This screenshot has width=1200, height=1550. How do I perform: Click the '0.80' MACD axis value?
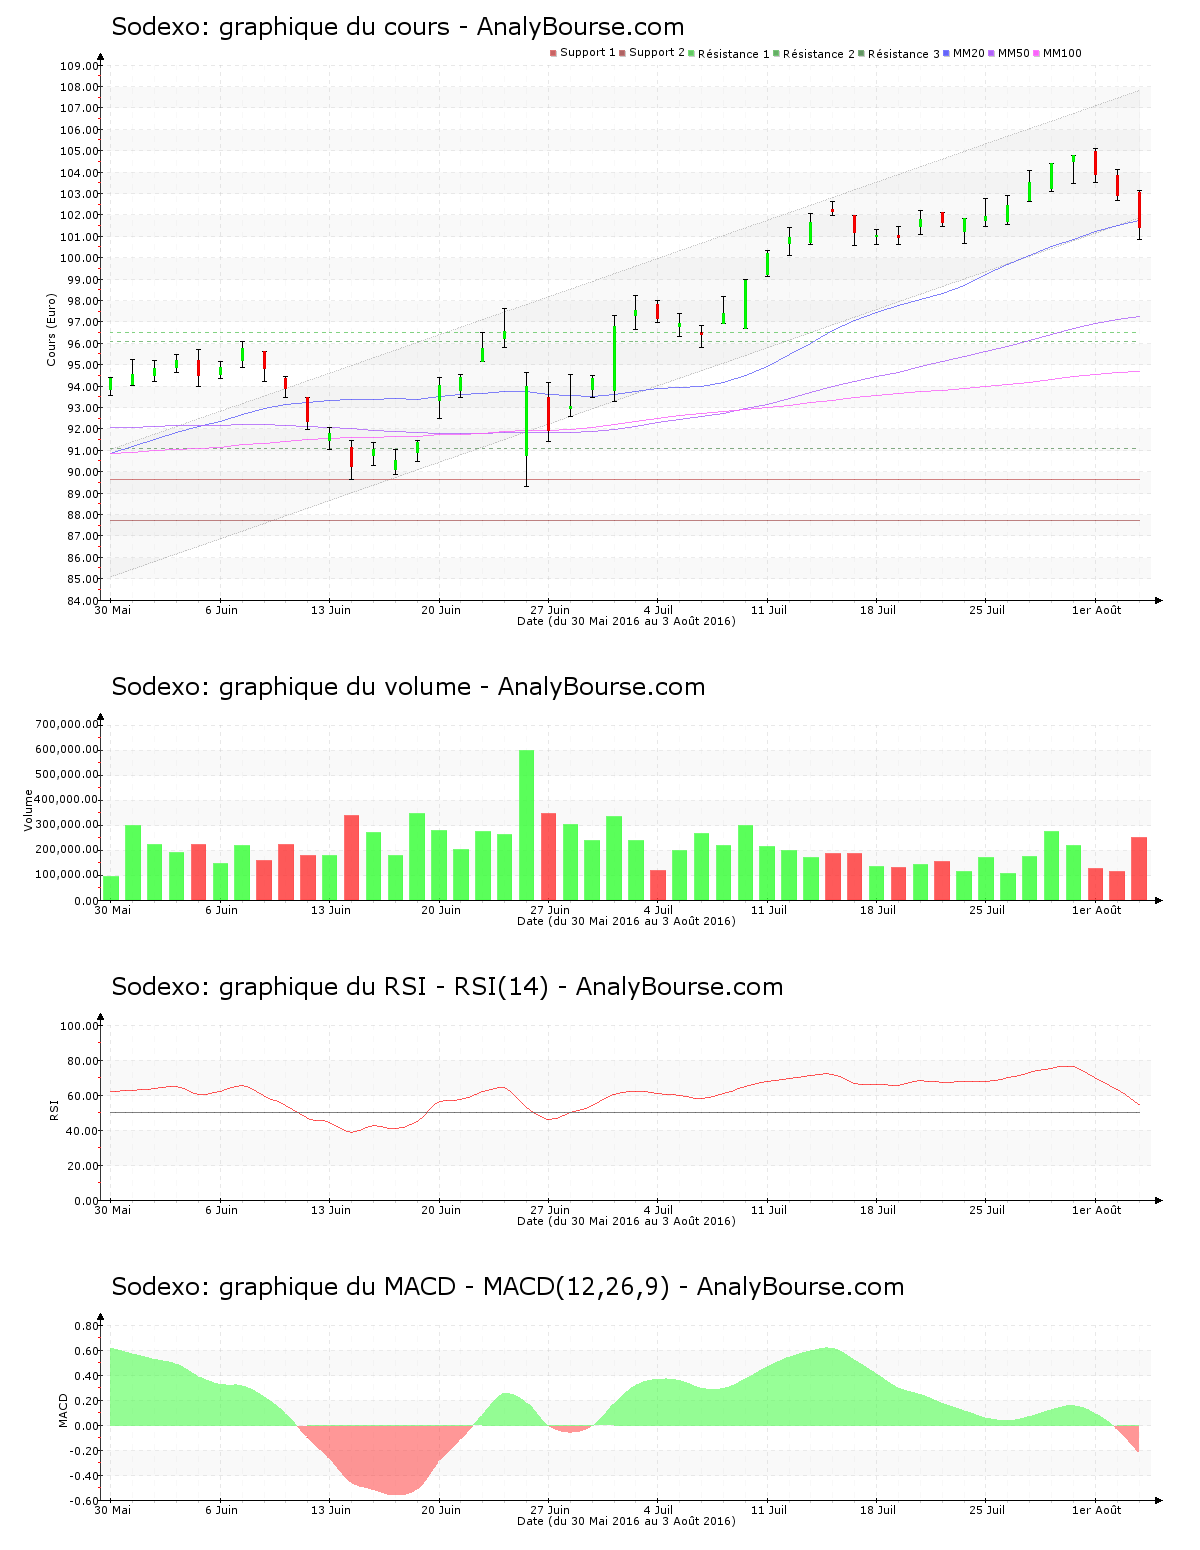[x=86, y=1326]
